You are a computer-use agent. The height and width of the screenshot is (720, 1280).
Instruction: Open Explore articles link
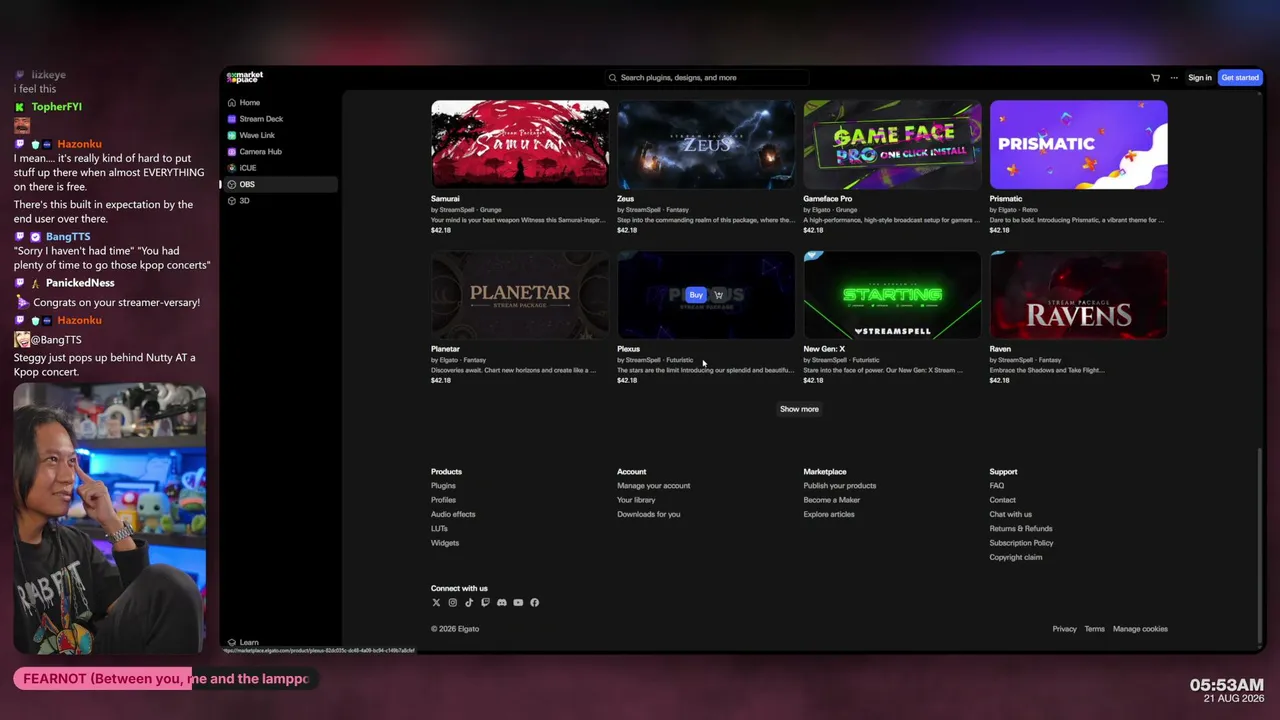[x=829, y=514]
